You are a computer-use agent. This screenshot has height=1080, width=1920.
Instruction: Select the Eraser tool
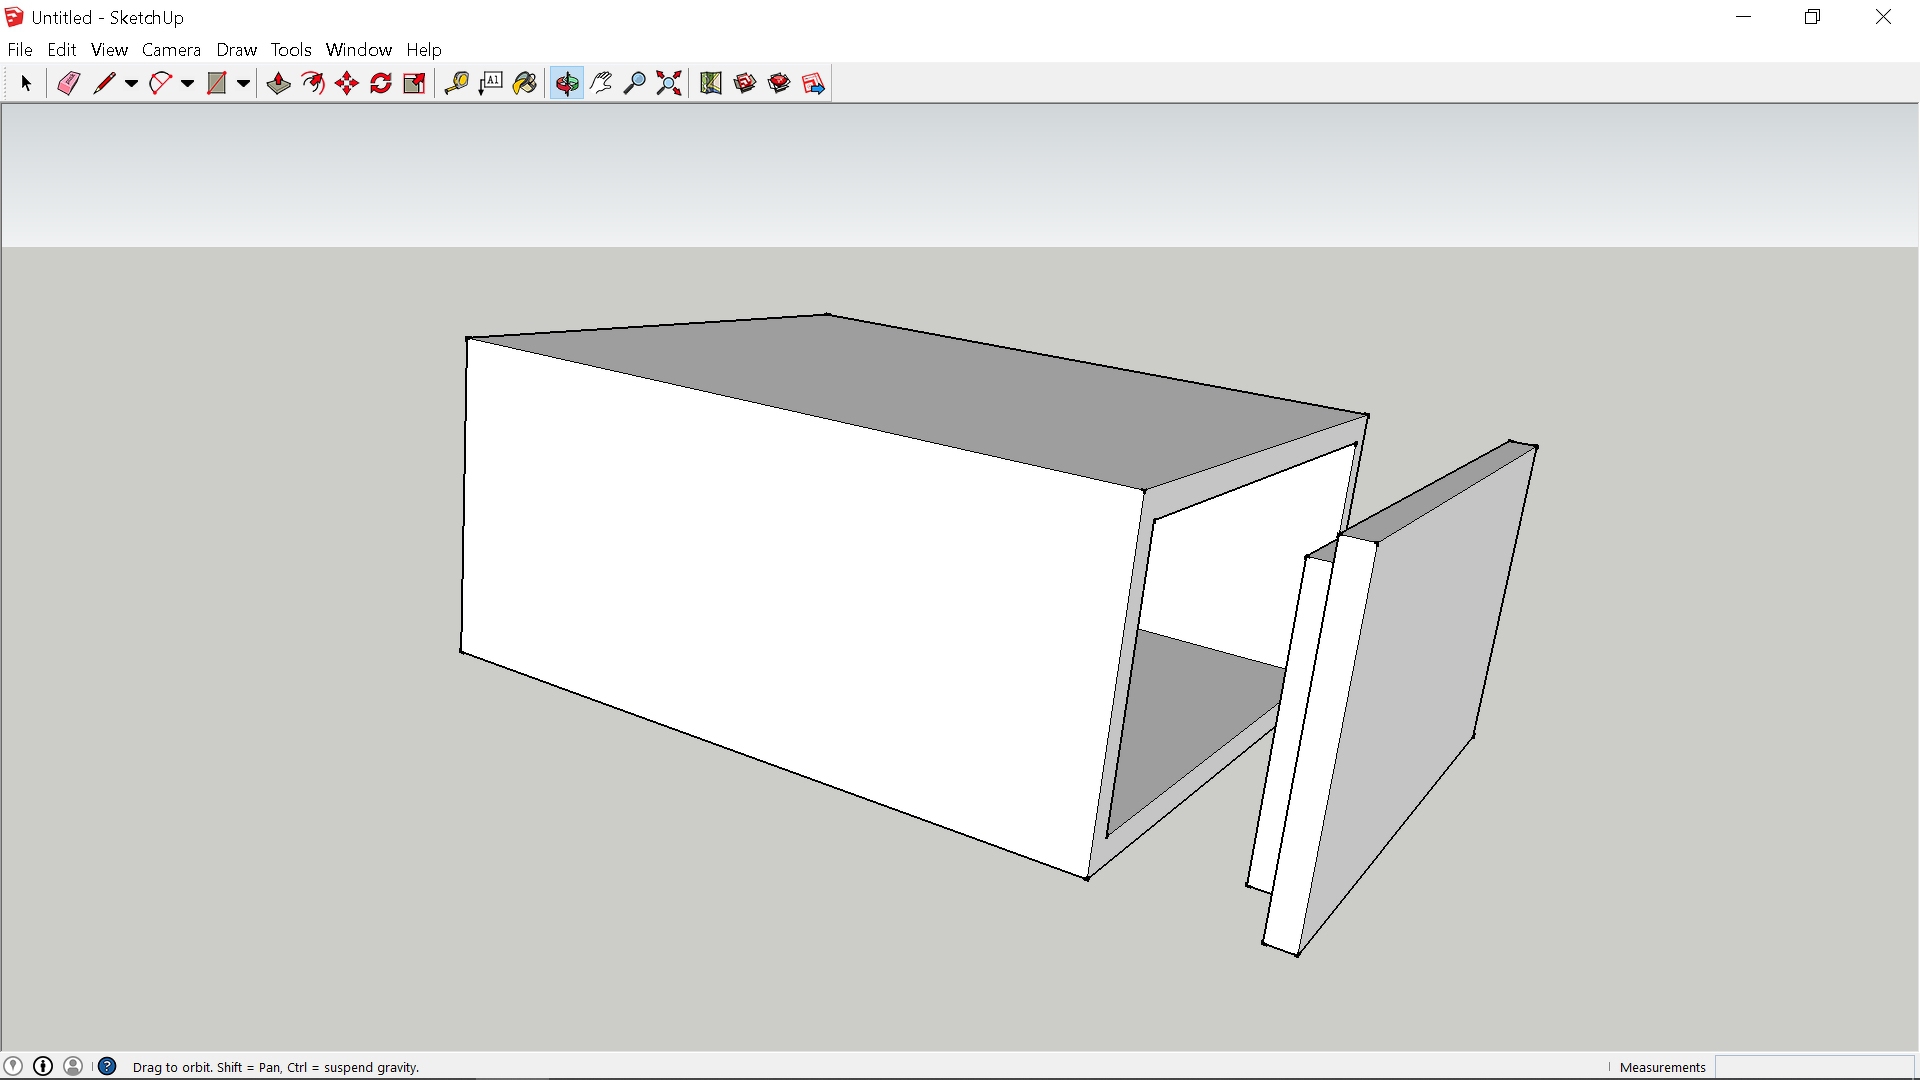tap(68, 84)
